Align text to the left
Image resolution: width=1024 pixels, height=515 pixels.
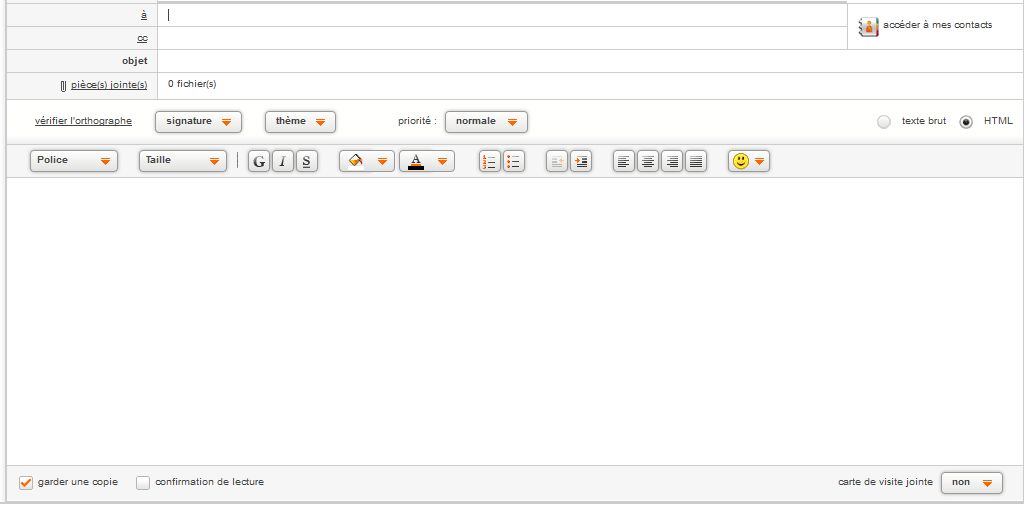[624, 161]
